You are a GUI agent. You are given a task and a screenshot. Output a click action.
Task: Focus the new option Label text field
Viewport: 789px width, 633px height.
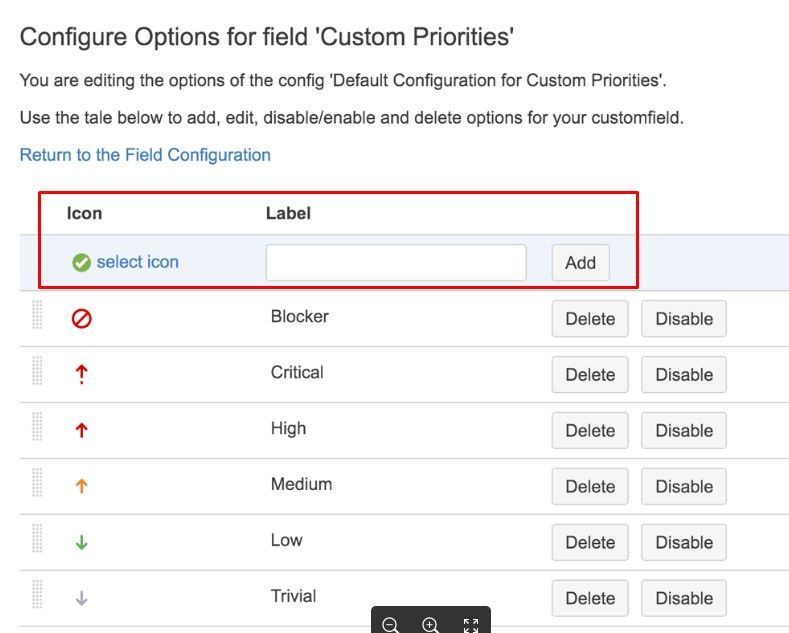tap(396, 262)
